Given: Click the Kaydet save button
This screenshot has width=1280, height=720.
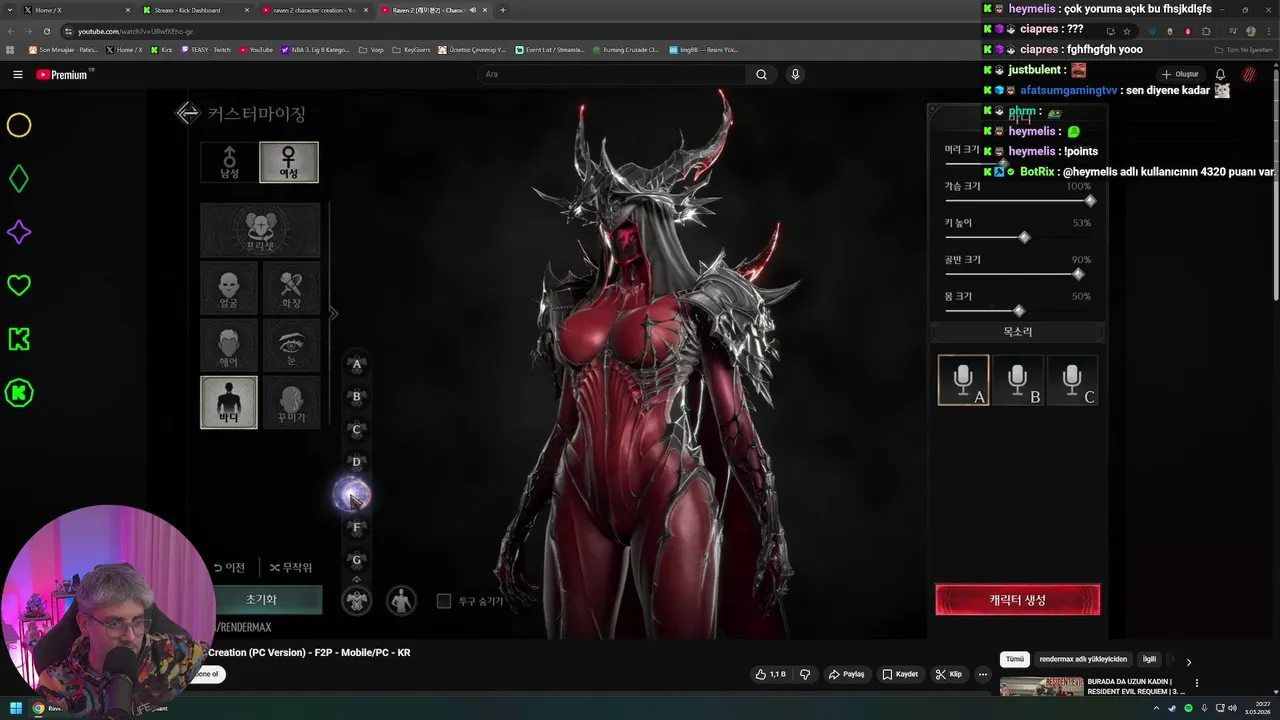Looking at the screenshot, I should coord(900,674).
